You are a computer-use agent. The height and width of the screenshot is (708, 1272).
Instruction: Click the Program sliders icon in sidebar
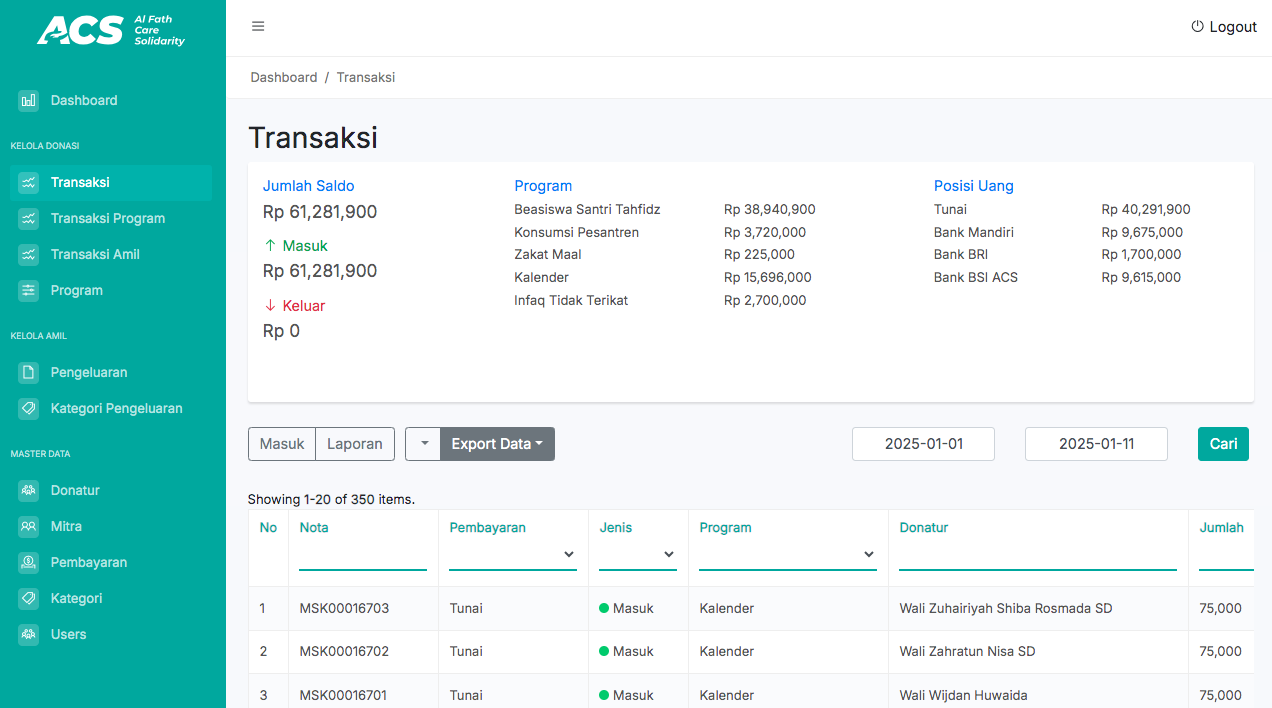point(29,290)
